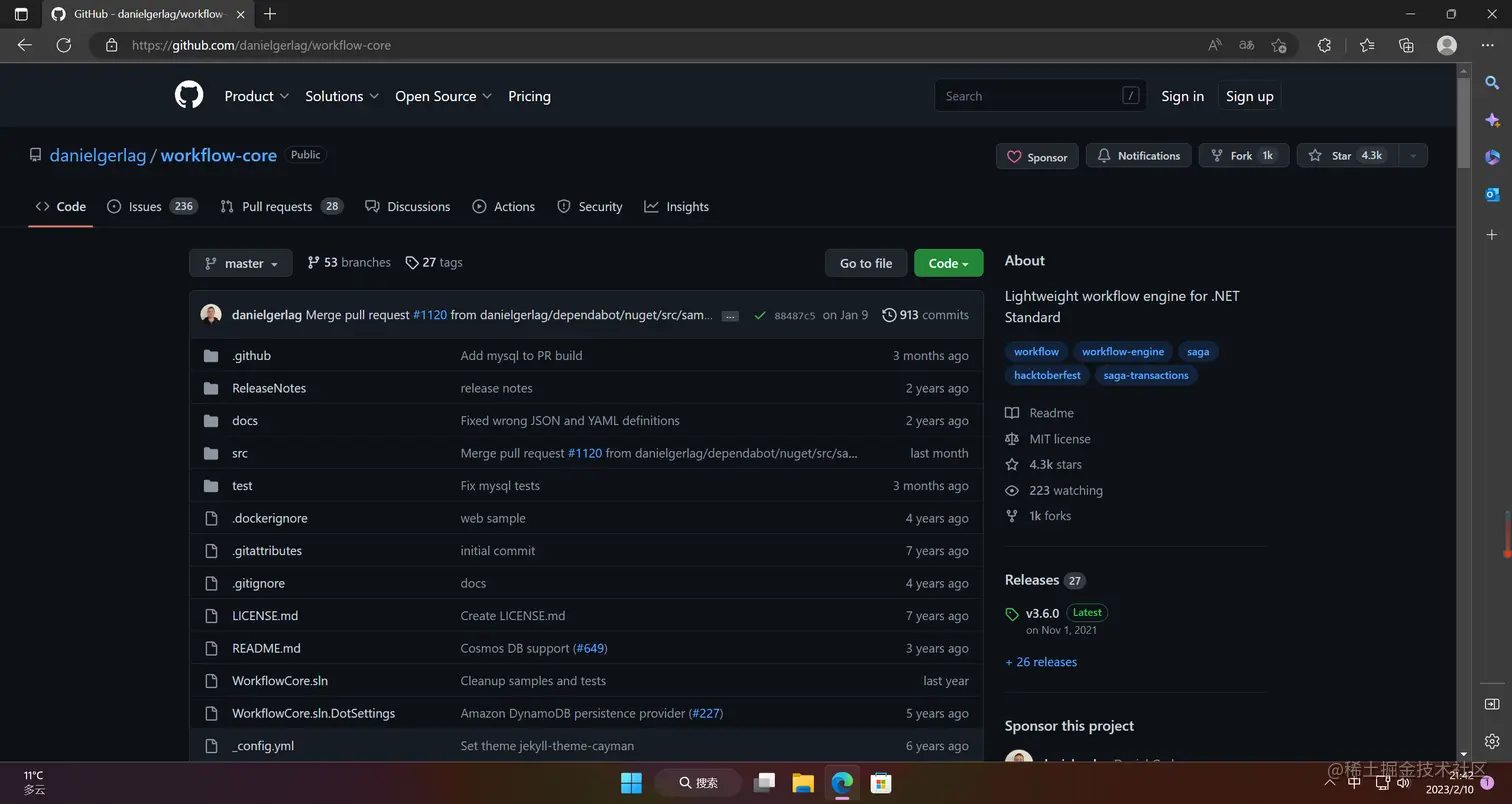Click the Windows taskbar search box
The image size is (1512, 804).
tap(698, 782)
